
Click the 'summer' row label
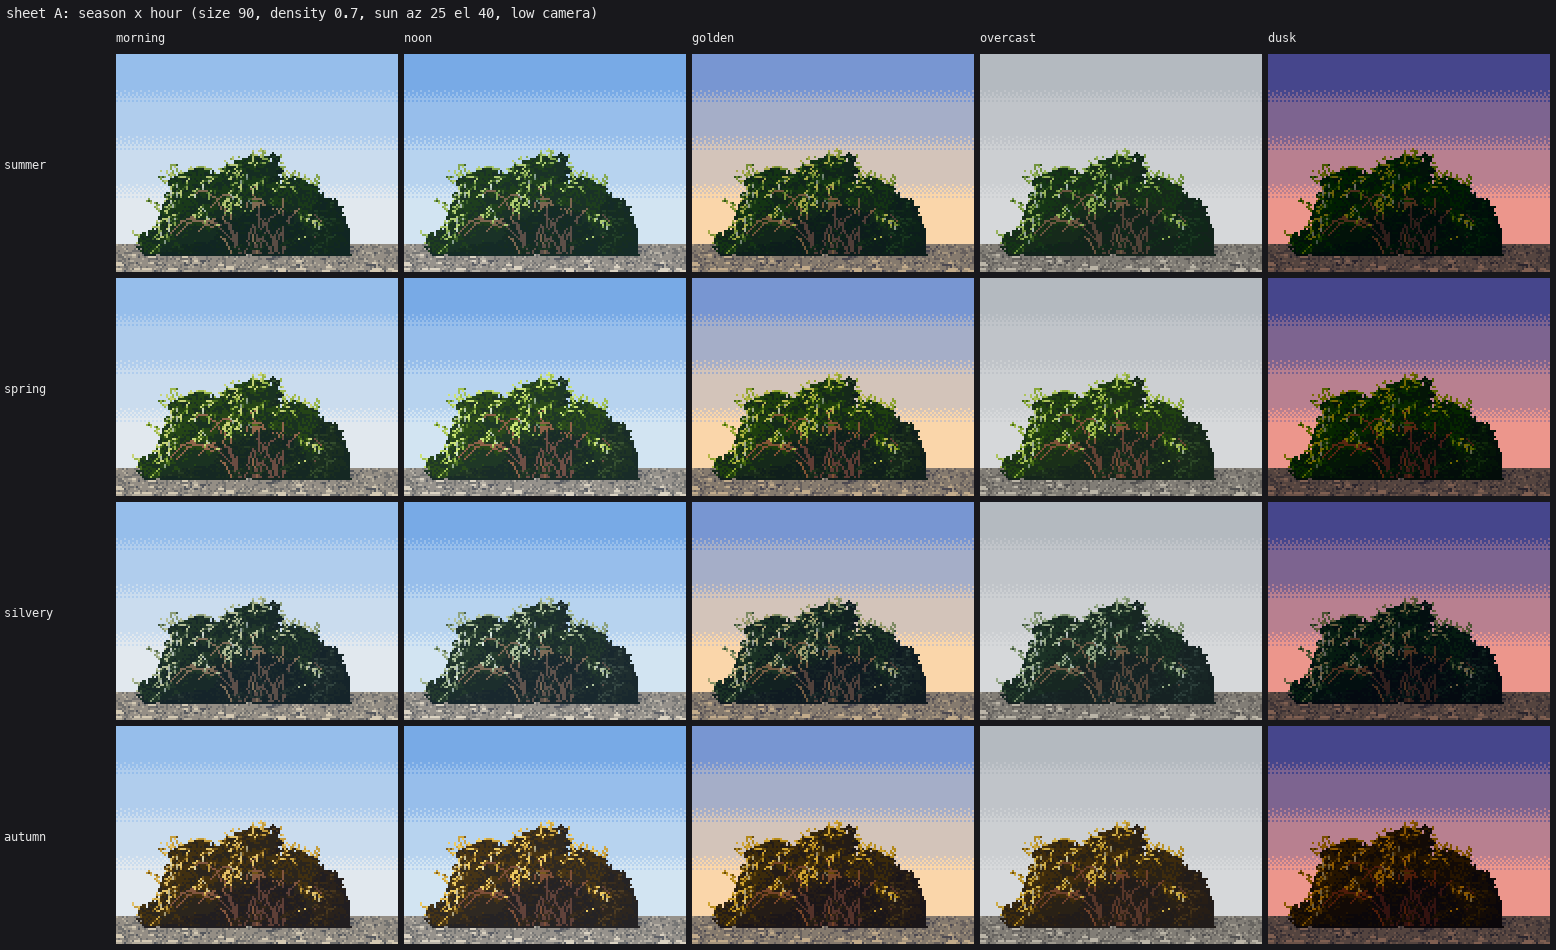click(x=25, y=165)
